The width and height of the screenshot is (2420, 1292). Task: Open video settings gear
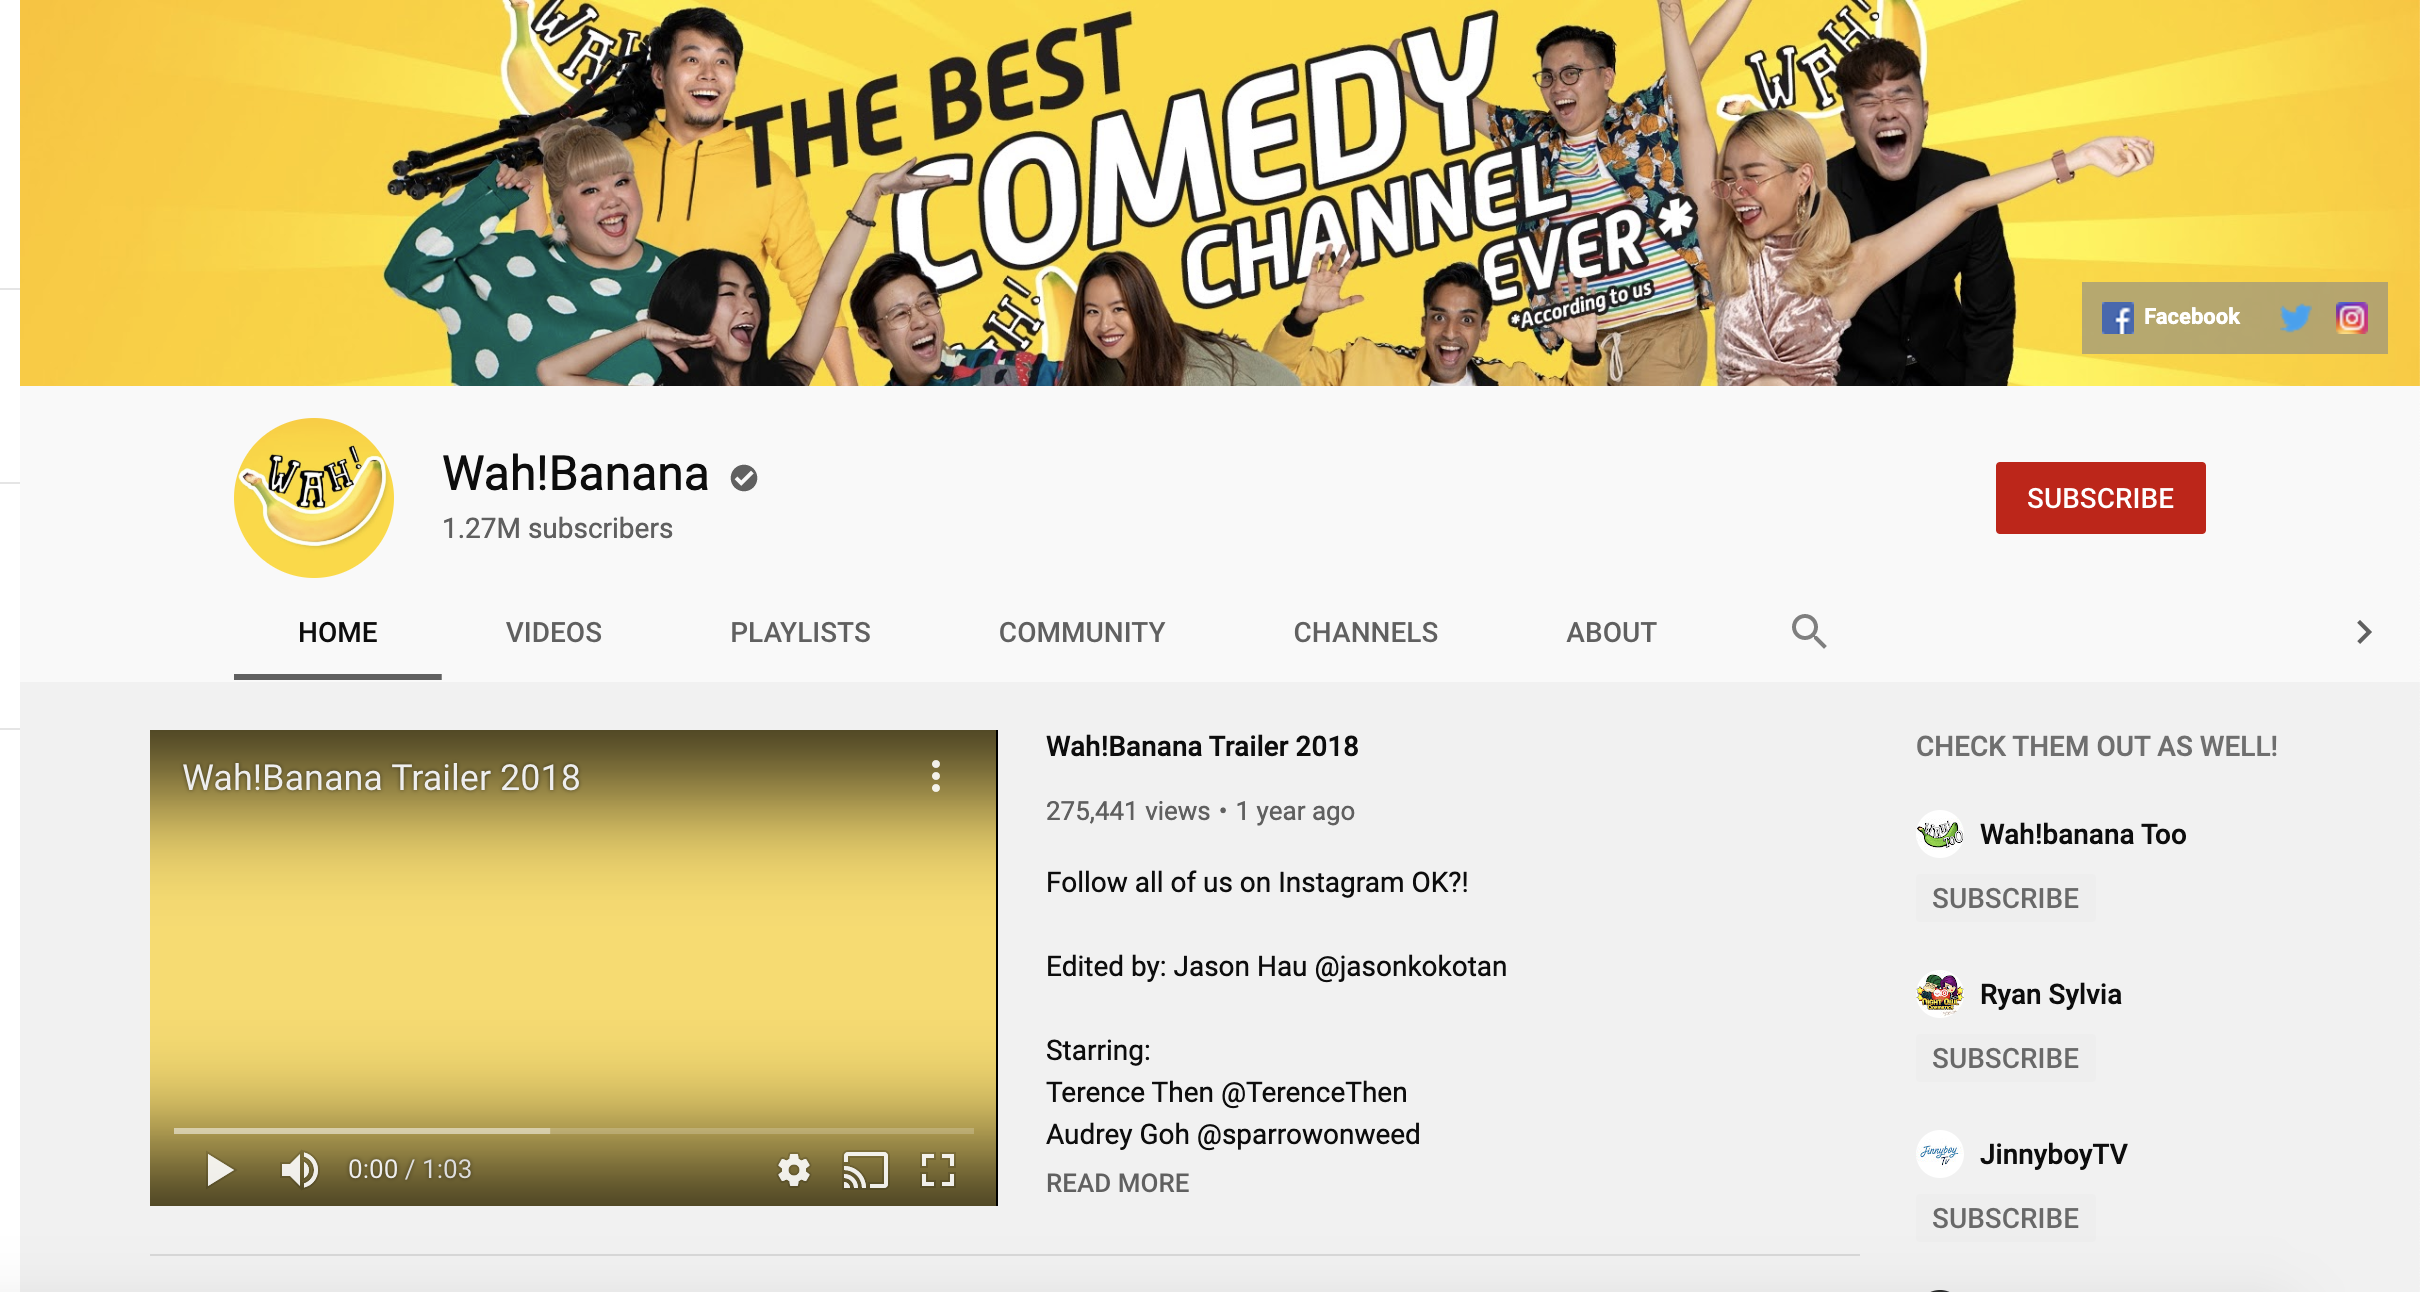(x=794, y=1169)
